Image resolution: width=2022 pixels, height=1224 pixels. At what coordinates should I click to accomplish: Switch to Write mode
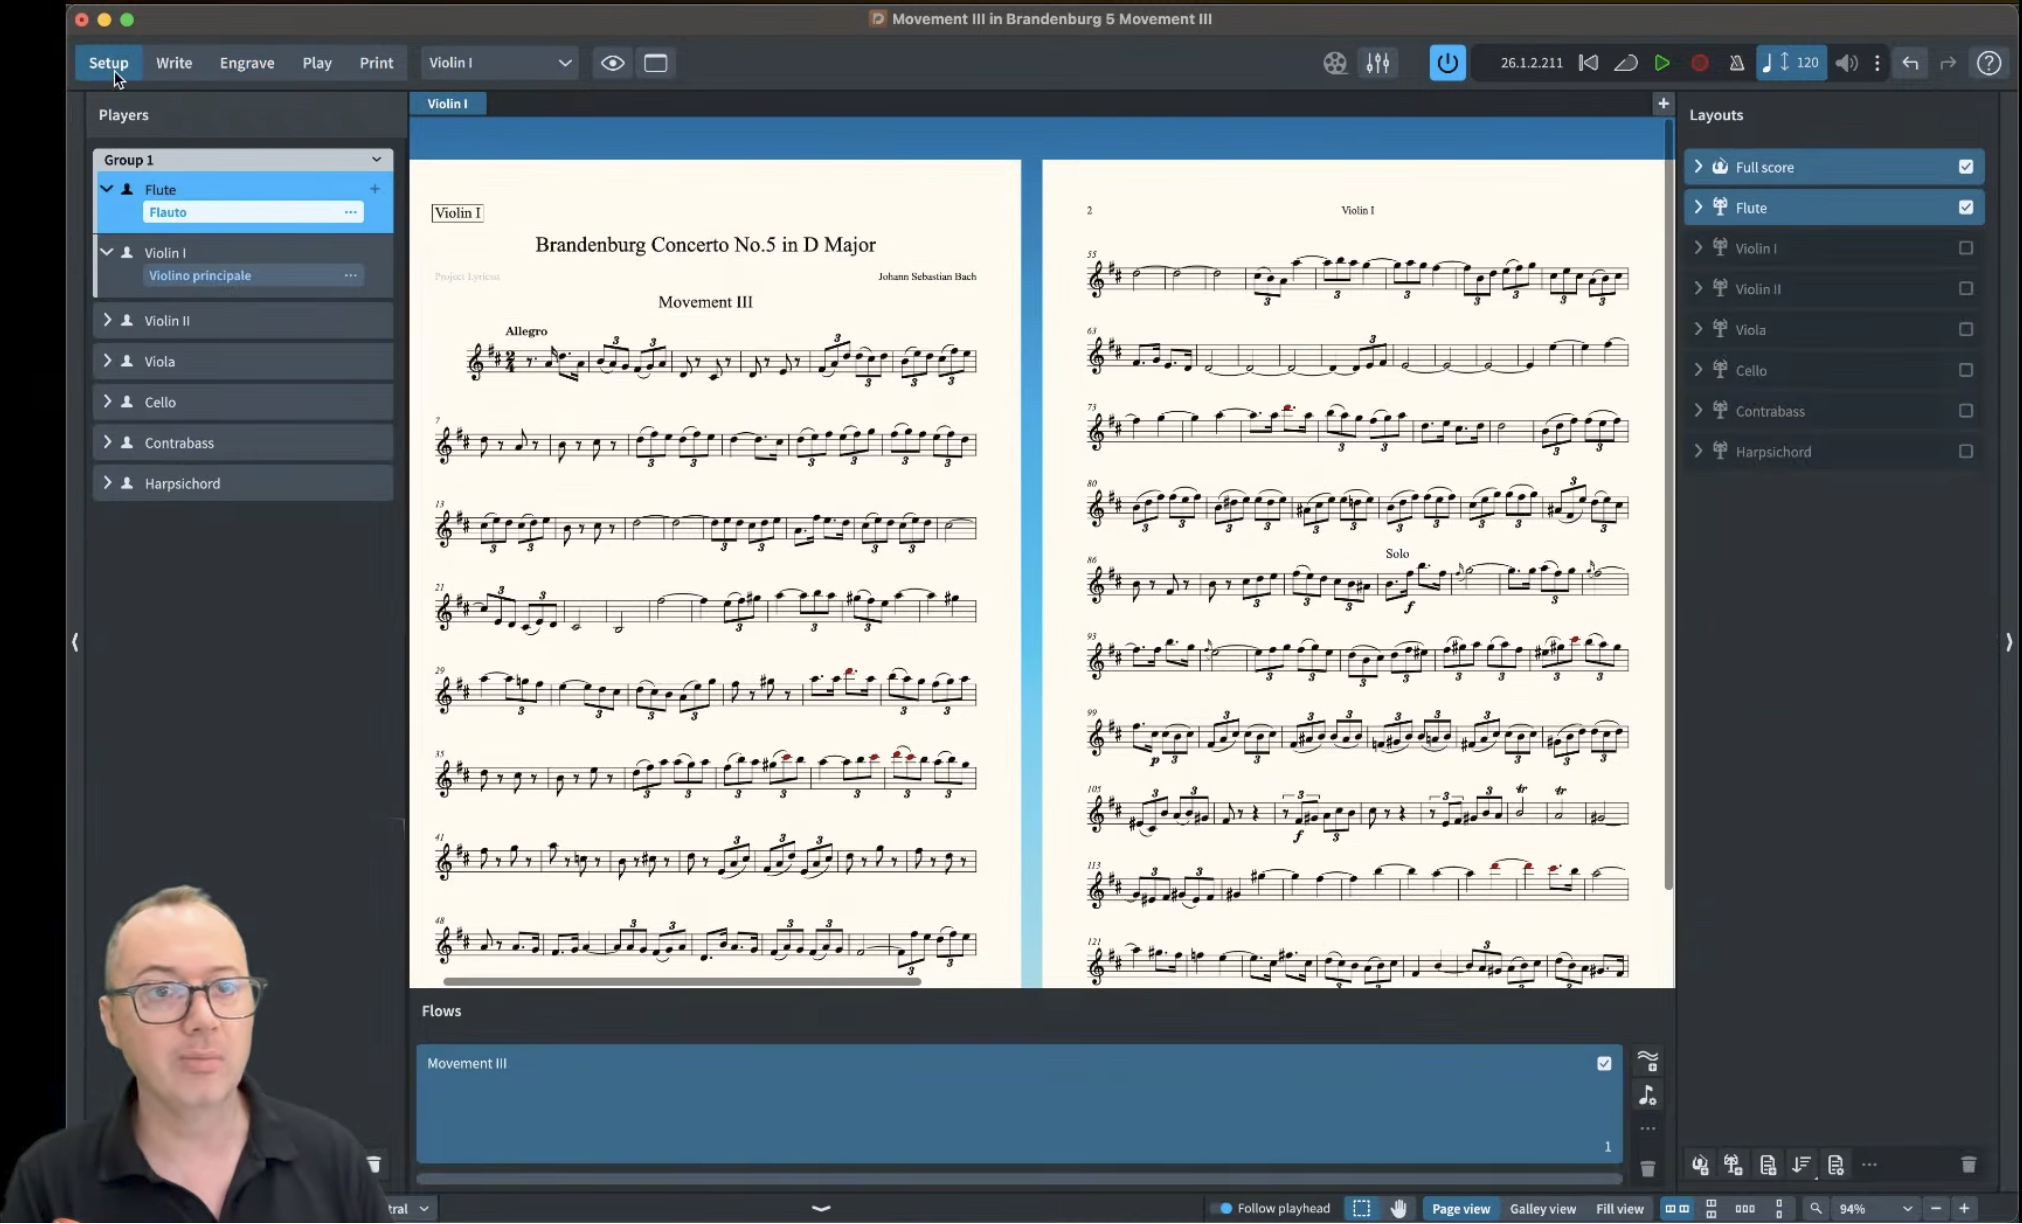pyautogui.click(x=174, y=63)
